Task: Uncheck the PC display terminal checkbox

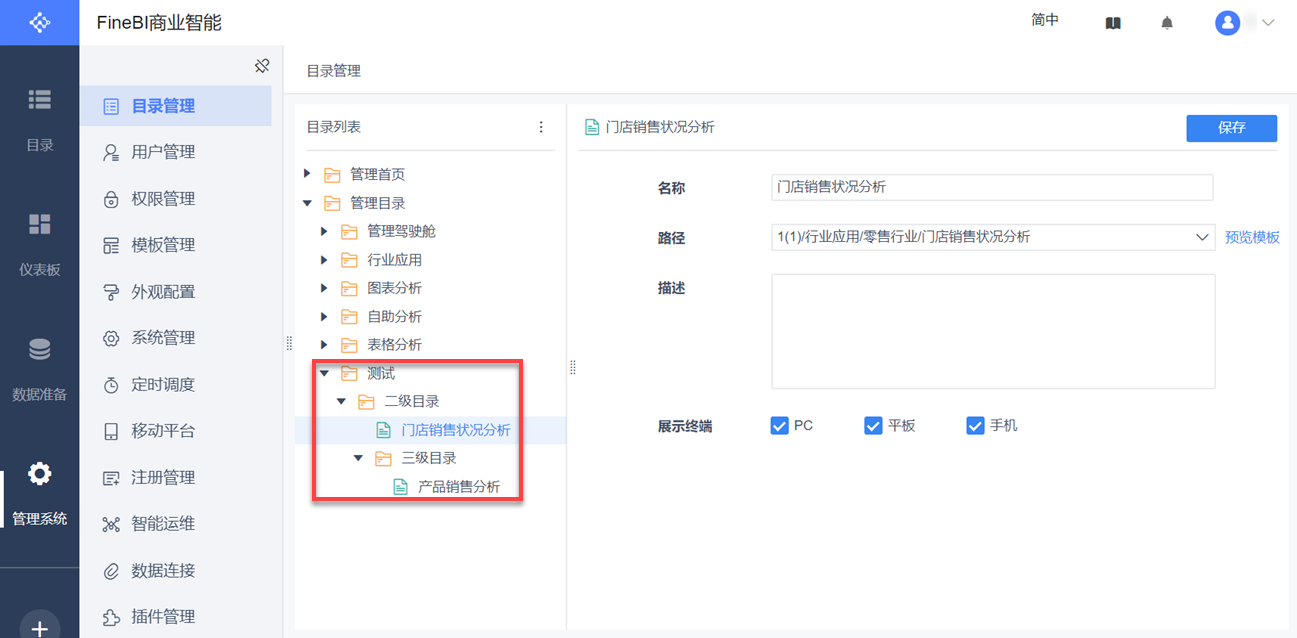Action: point(780,426)
